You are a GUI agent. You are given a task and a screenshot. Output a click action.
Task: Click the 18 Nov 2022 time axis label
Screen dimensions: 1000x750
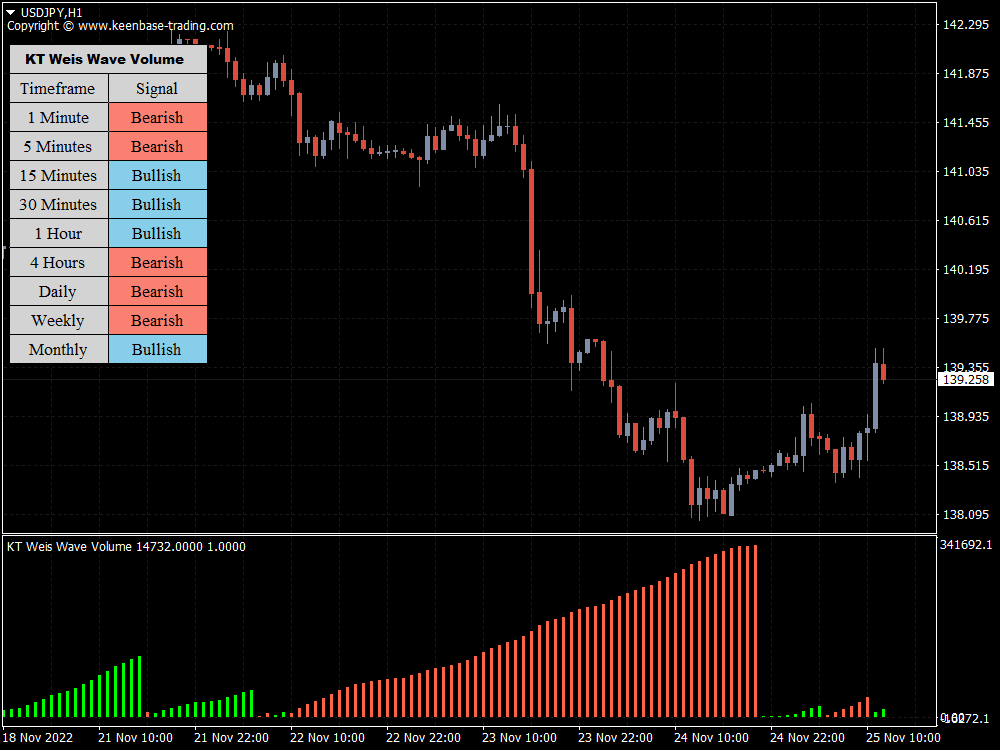tap(38, 737)
